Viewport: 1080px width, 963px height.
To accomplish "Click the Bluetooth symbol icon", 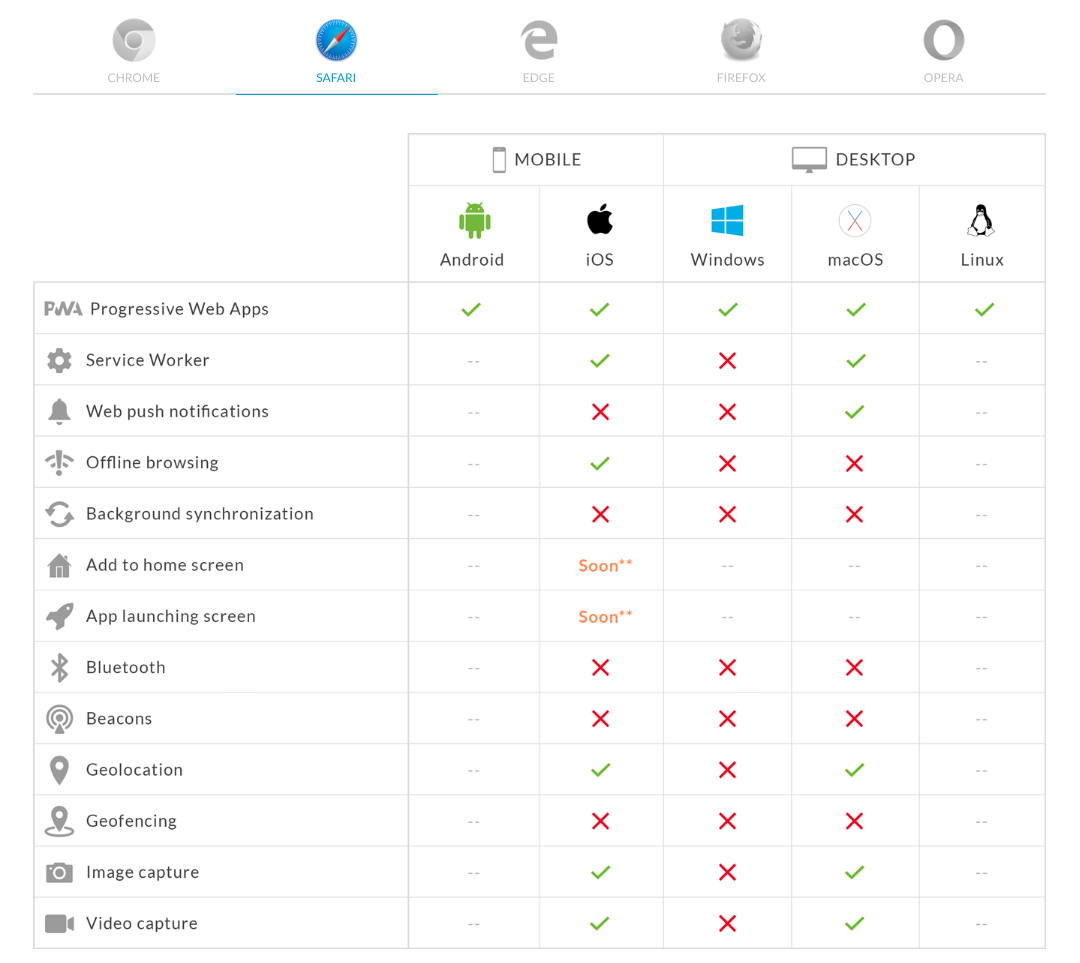I will point(60,667).
